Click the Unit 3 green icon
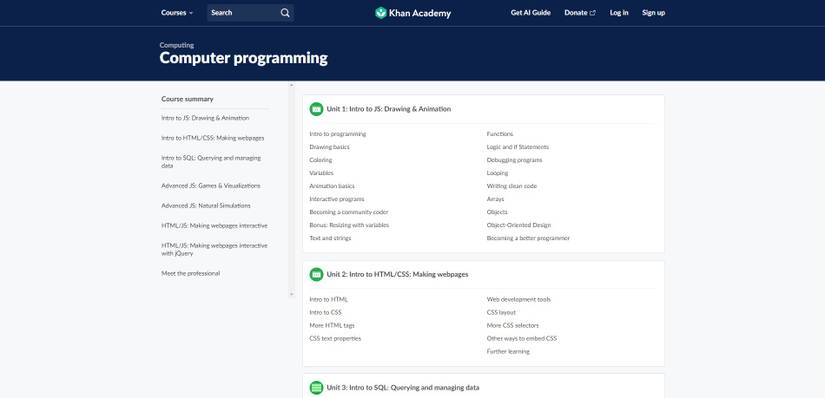This screenshot has width=825, height=398. pyautogui.click(x=316, y=387)
